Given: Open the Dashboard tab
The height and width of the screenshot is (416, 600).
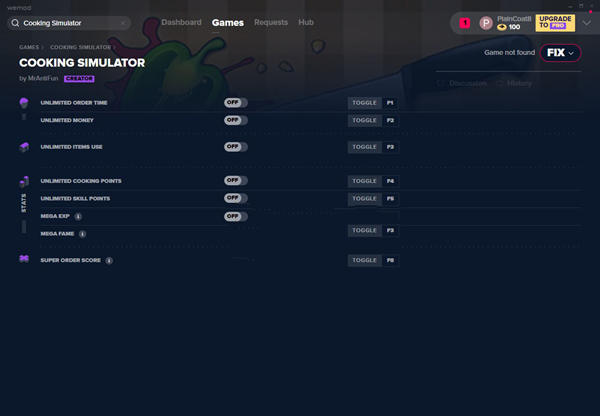Looking at the screenshot, I should [181, 22].
